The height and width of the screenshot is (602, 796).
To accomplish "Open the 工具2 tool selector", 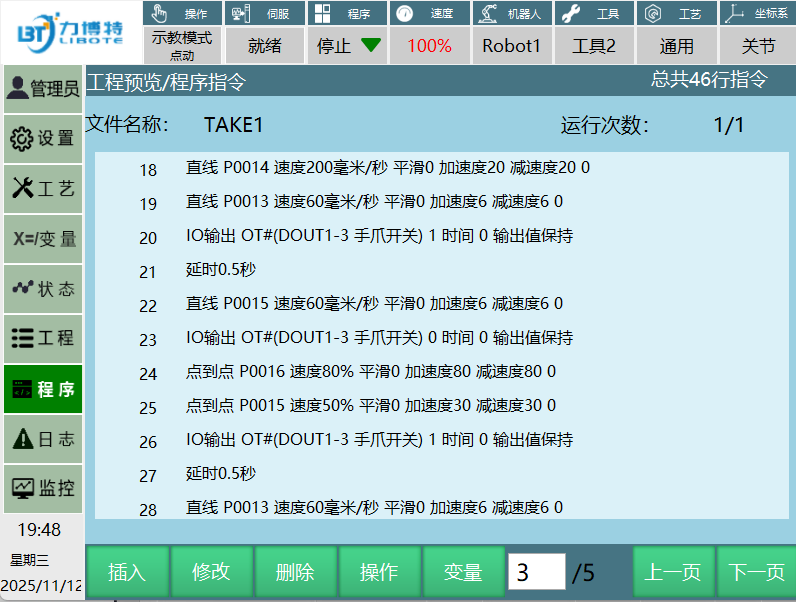I will coord(594,46).
